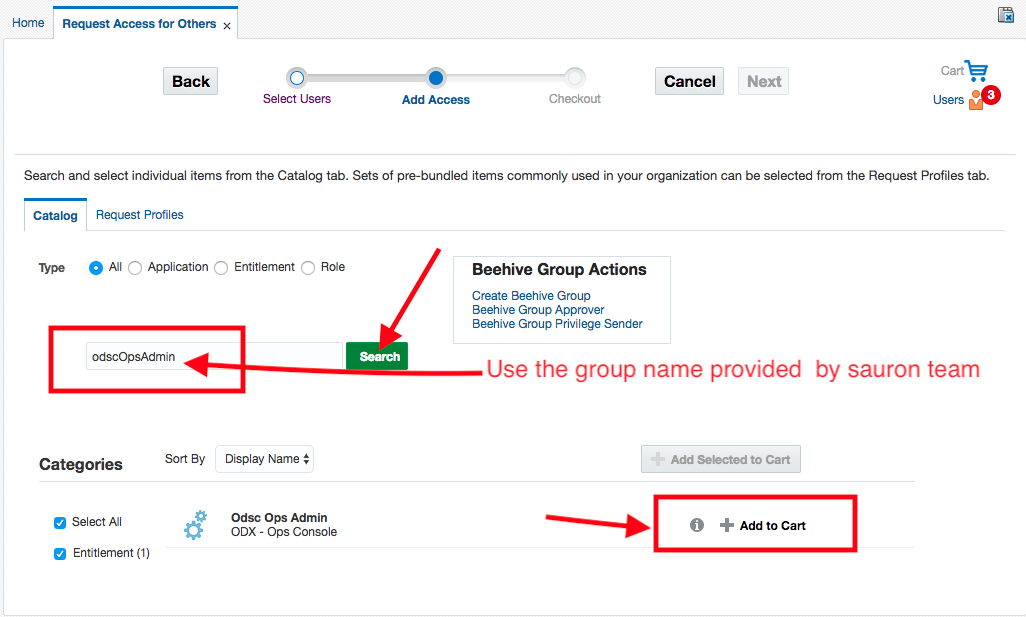
Task: Select the All type radio button
Action: pos(96,268)
